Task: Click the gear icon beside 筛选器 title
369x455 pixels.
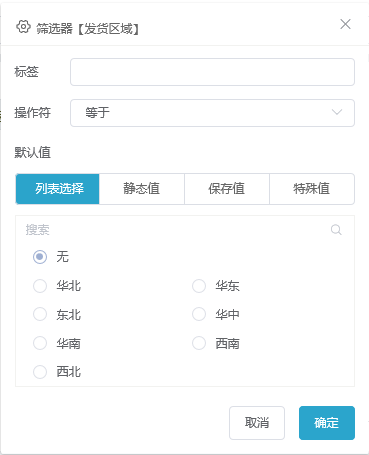Action: (x=23, y=27)
